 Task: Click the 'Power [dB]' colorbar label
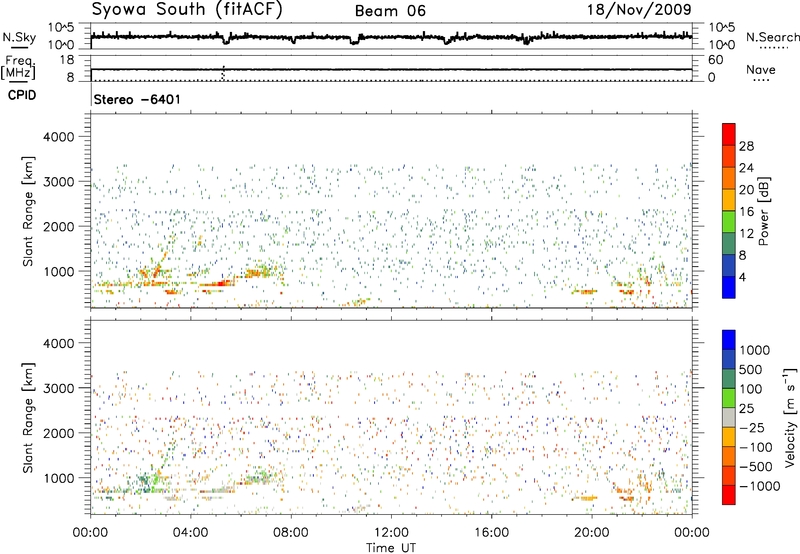point(764,211)
